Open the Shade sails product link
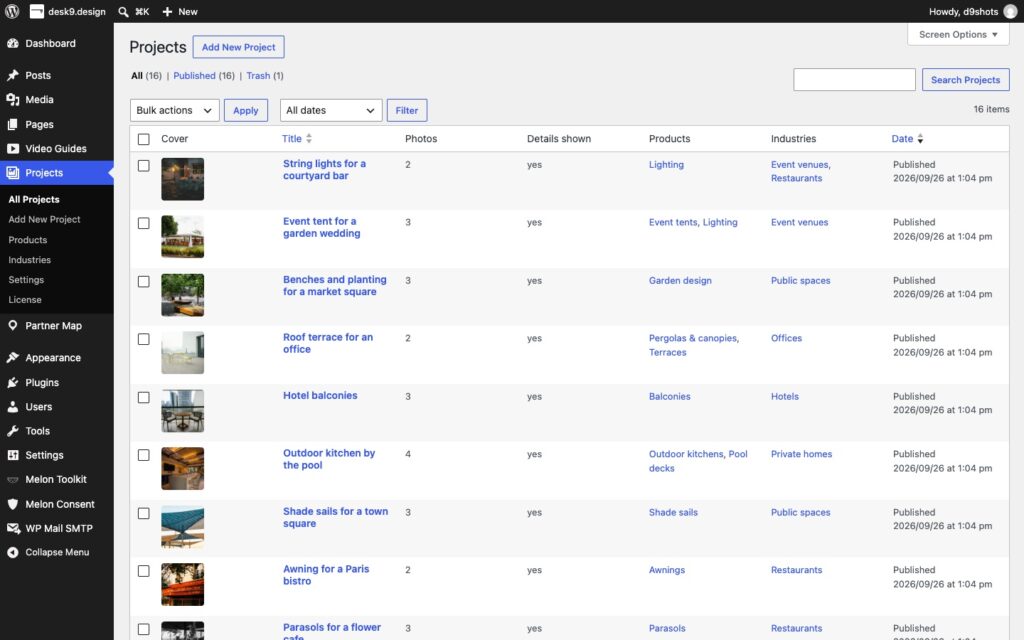 673,513
